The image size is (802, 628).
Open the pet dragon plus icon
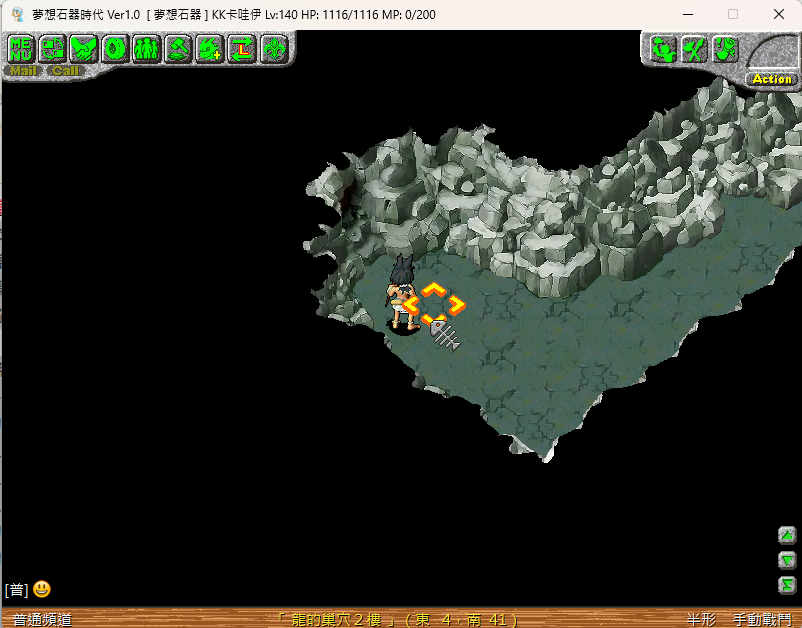(x=210, y=48)
